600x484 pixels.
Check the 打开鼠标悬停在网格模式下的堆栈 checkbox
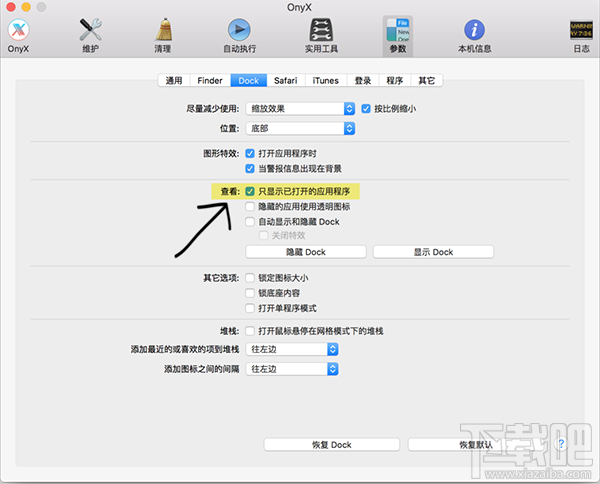point(250,331)
